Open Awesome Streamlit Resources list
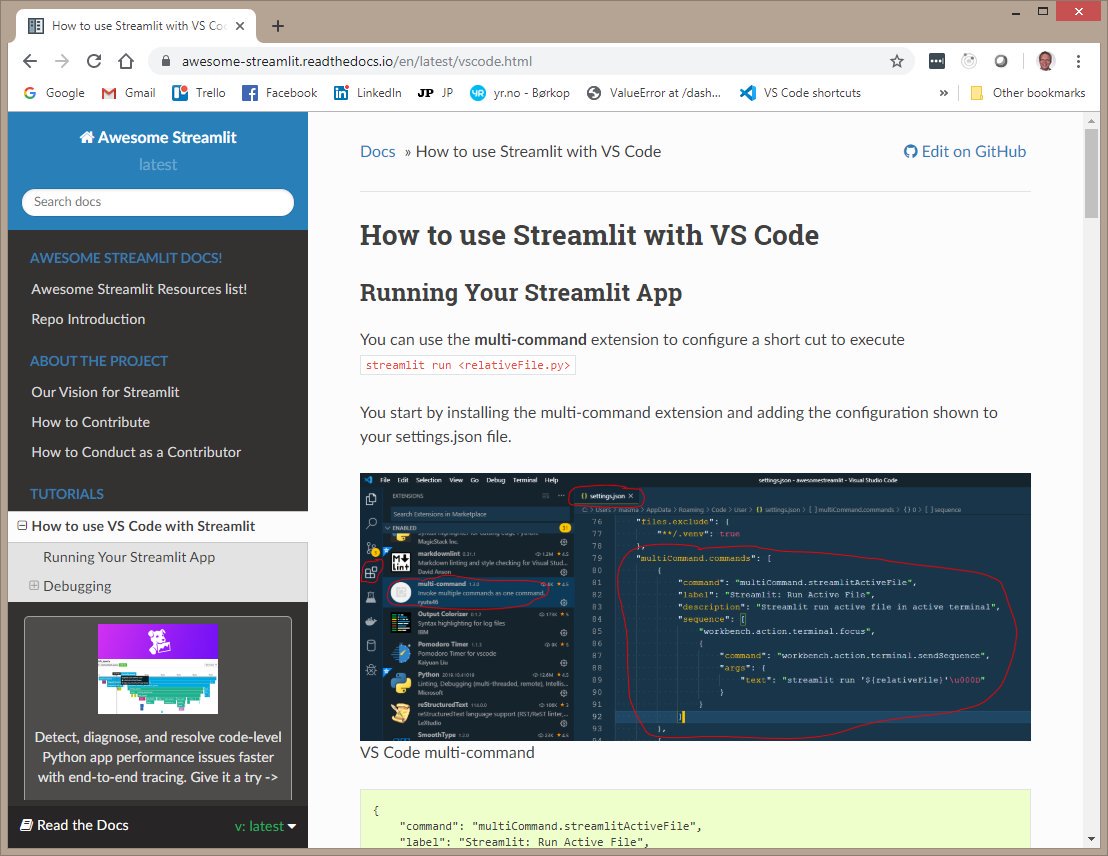 (139, 289)
